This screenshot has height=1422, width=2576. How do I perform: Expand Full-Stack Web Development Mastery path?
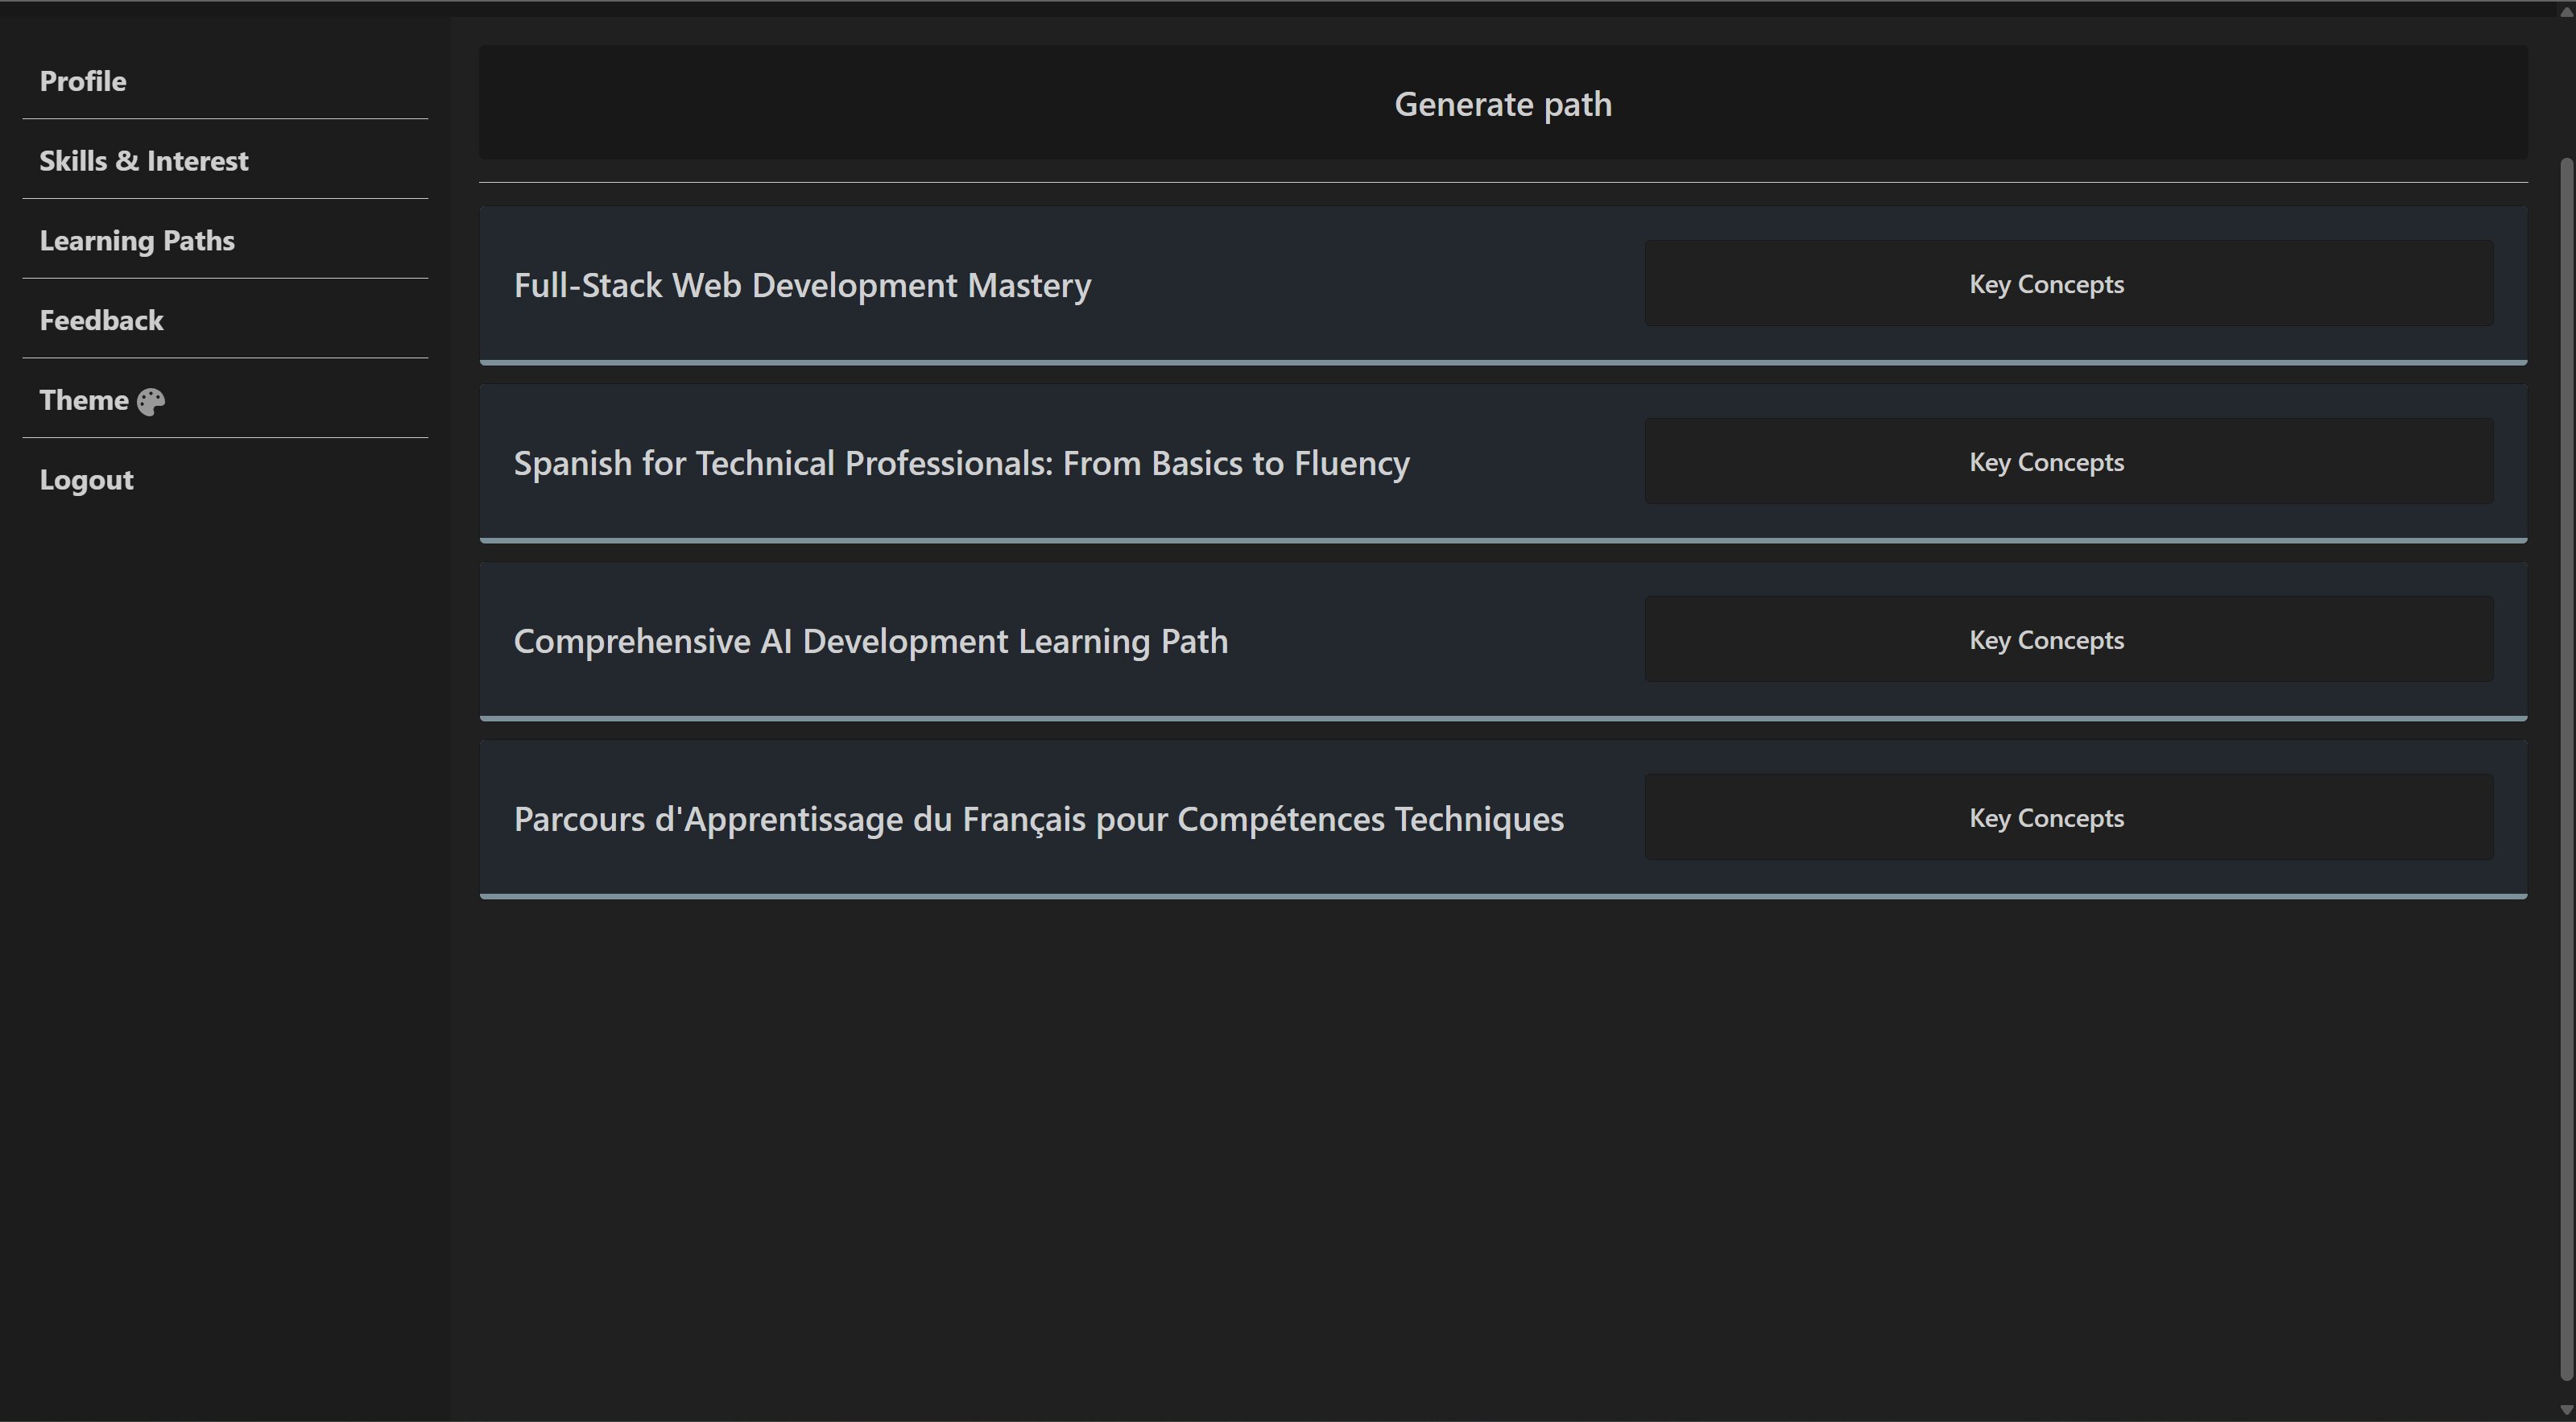(802, 286)
